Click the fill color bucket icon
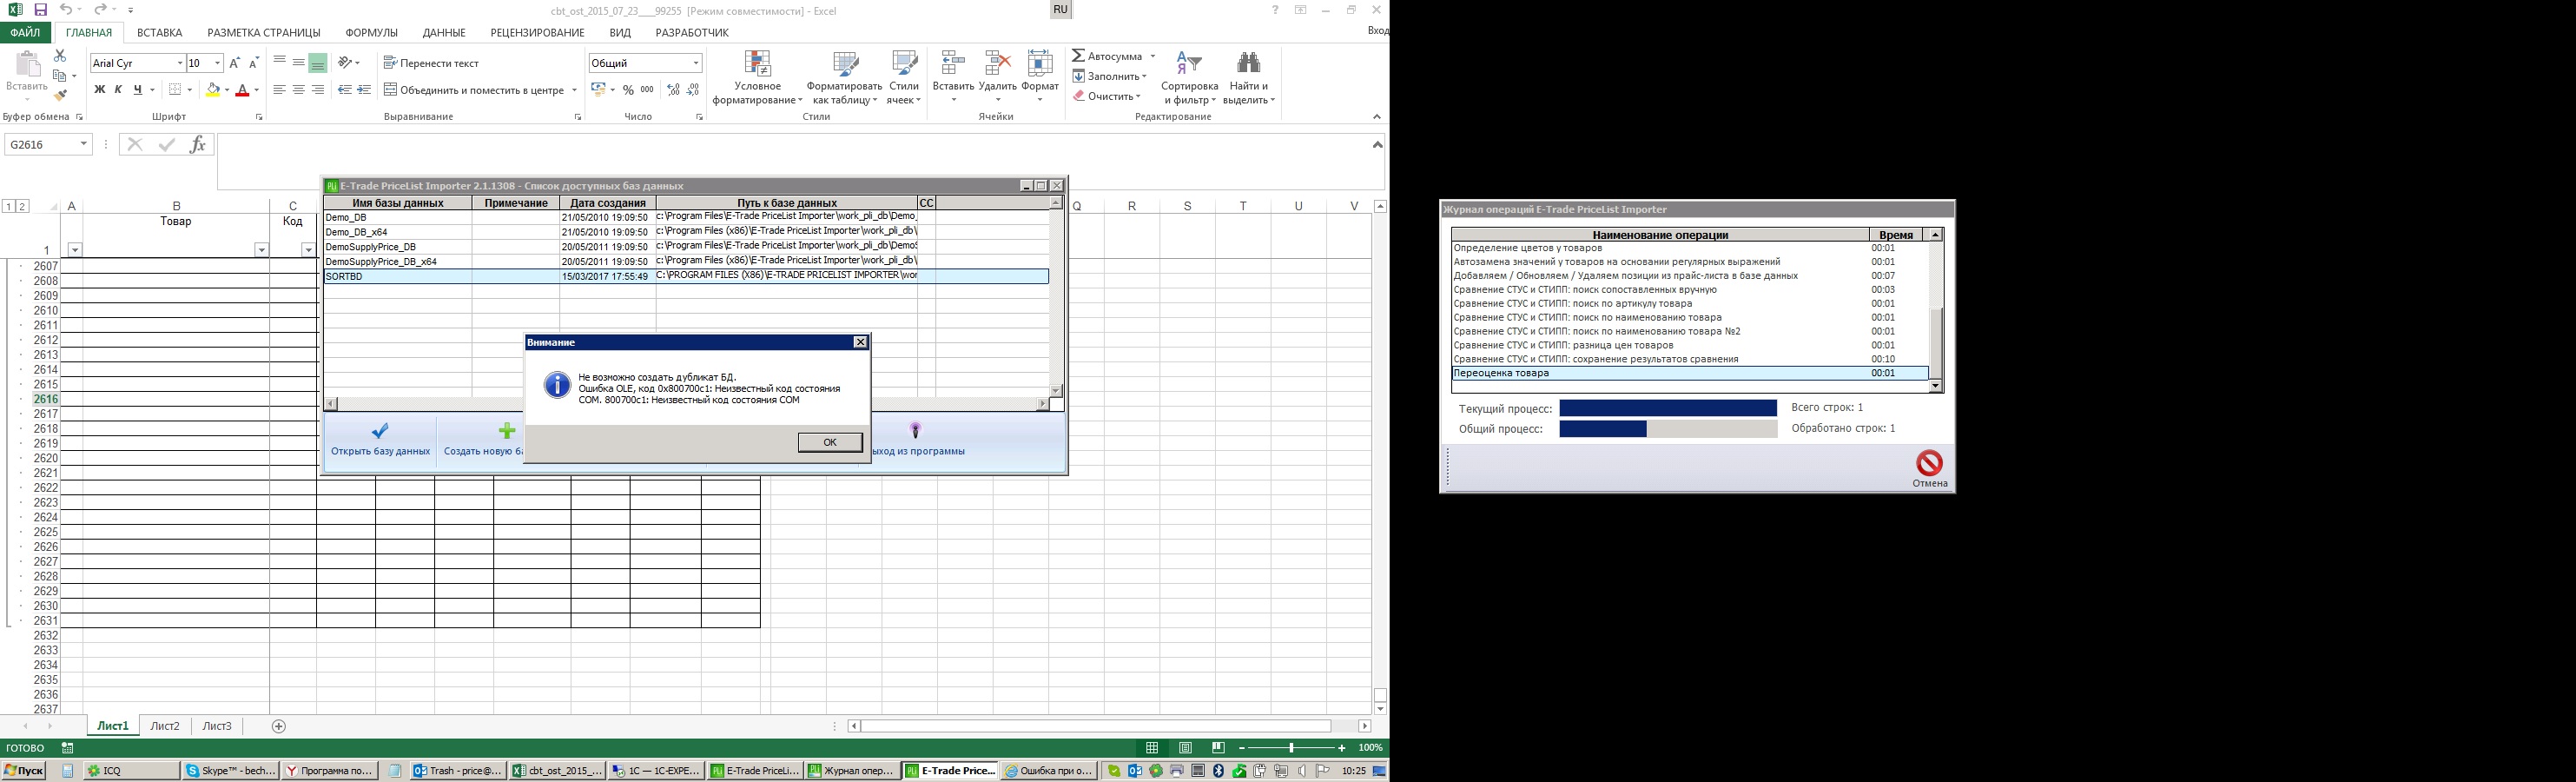This screenshot has height=782, width=2576. [212, 90]
